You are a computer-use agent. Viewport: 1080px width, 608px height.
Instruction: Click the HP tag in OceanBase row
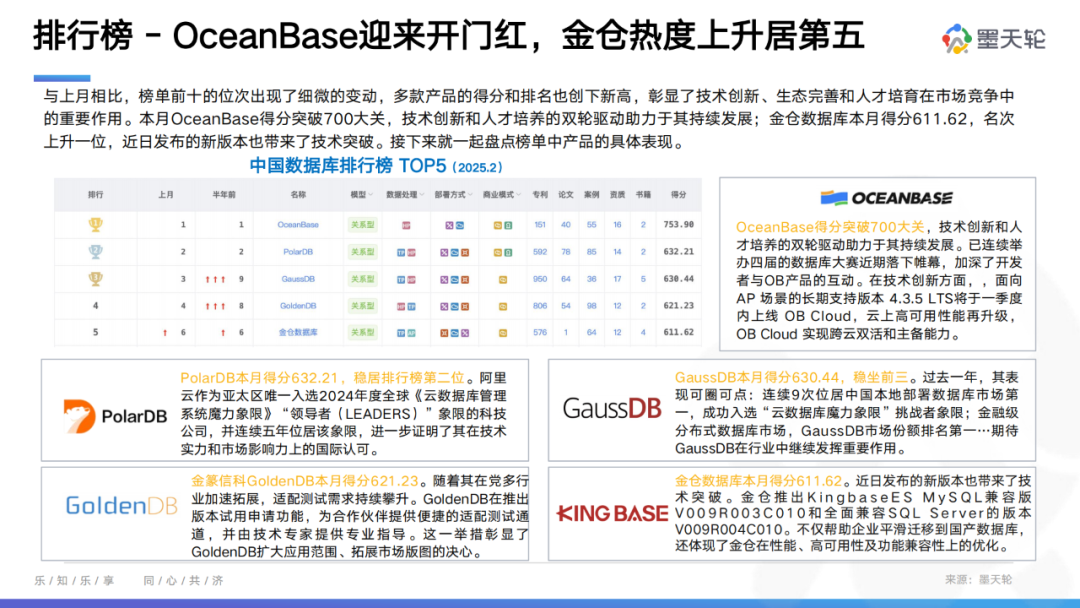point(406,225)
